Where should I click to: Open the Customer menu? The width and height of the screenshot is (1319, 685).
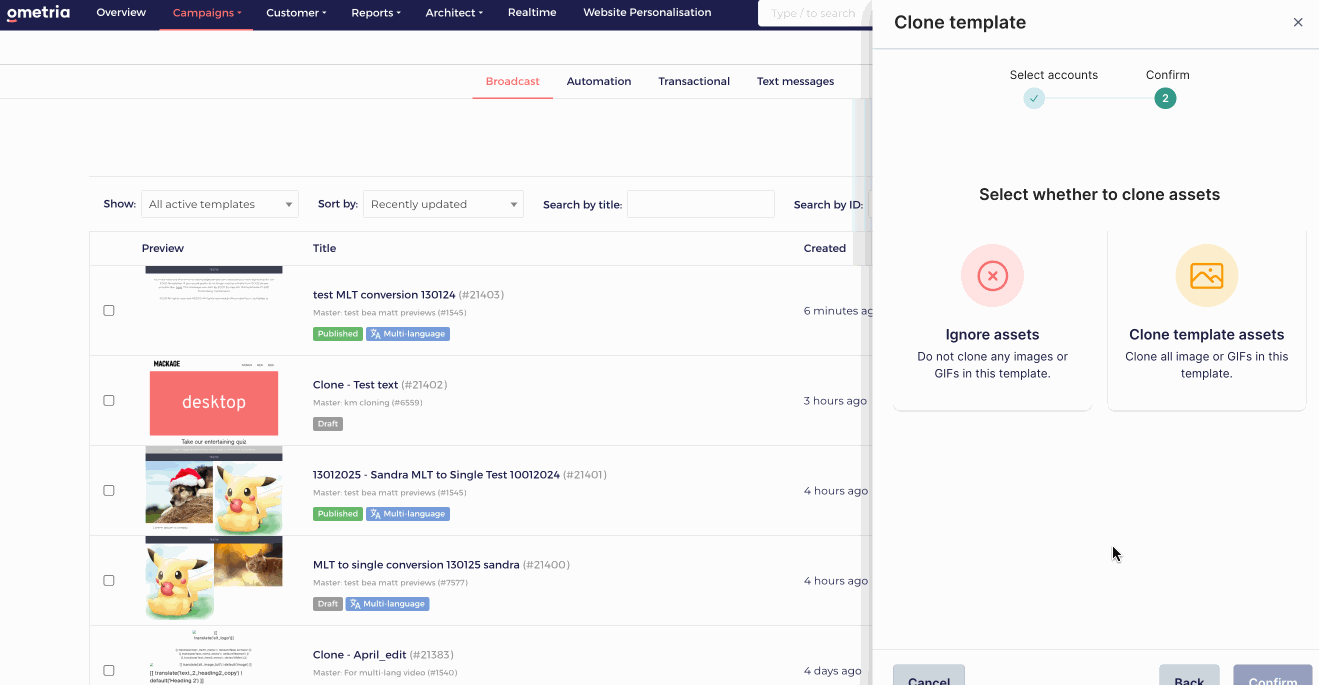296,13
